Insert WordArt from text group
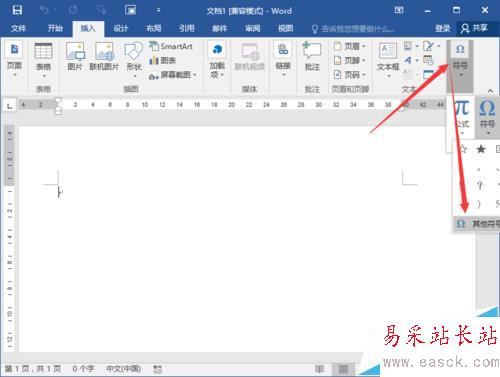 coord(410,60)
